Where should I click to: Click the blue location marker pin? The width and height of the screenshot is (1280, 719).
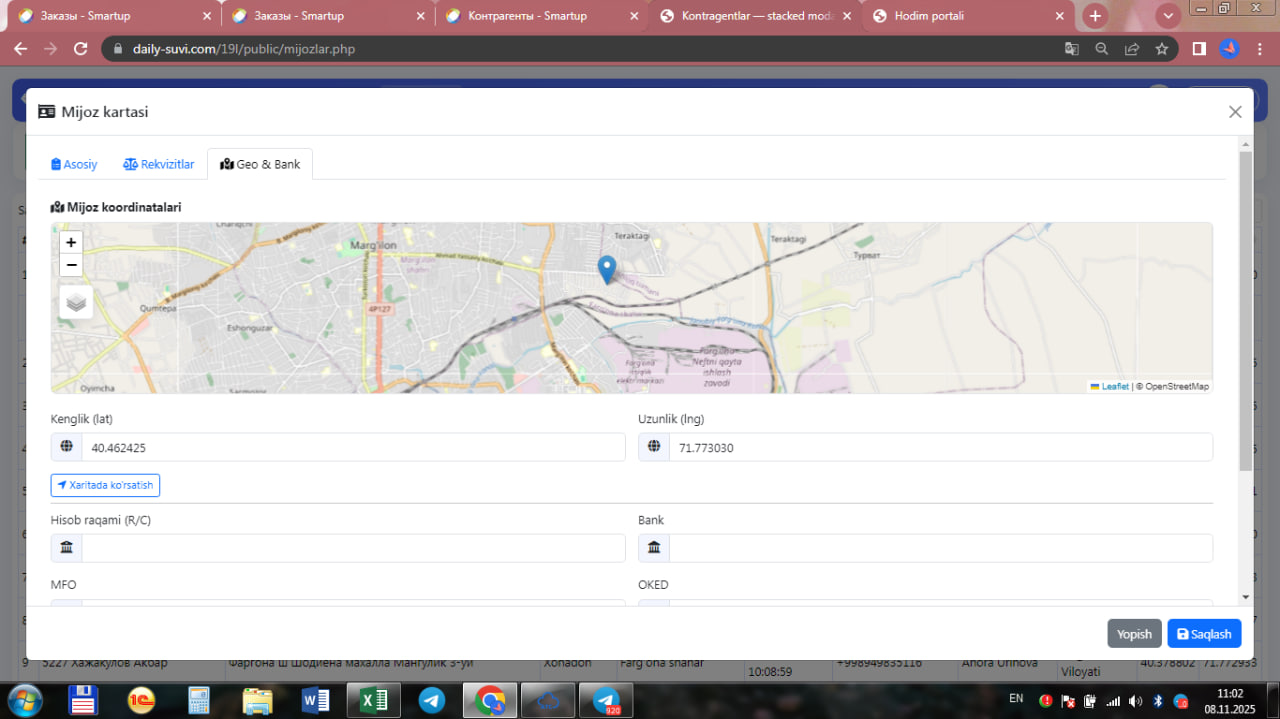tap(606, 269)
